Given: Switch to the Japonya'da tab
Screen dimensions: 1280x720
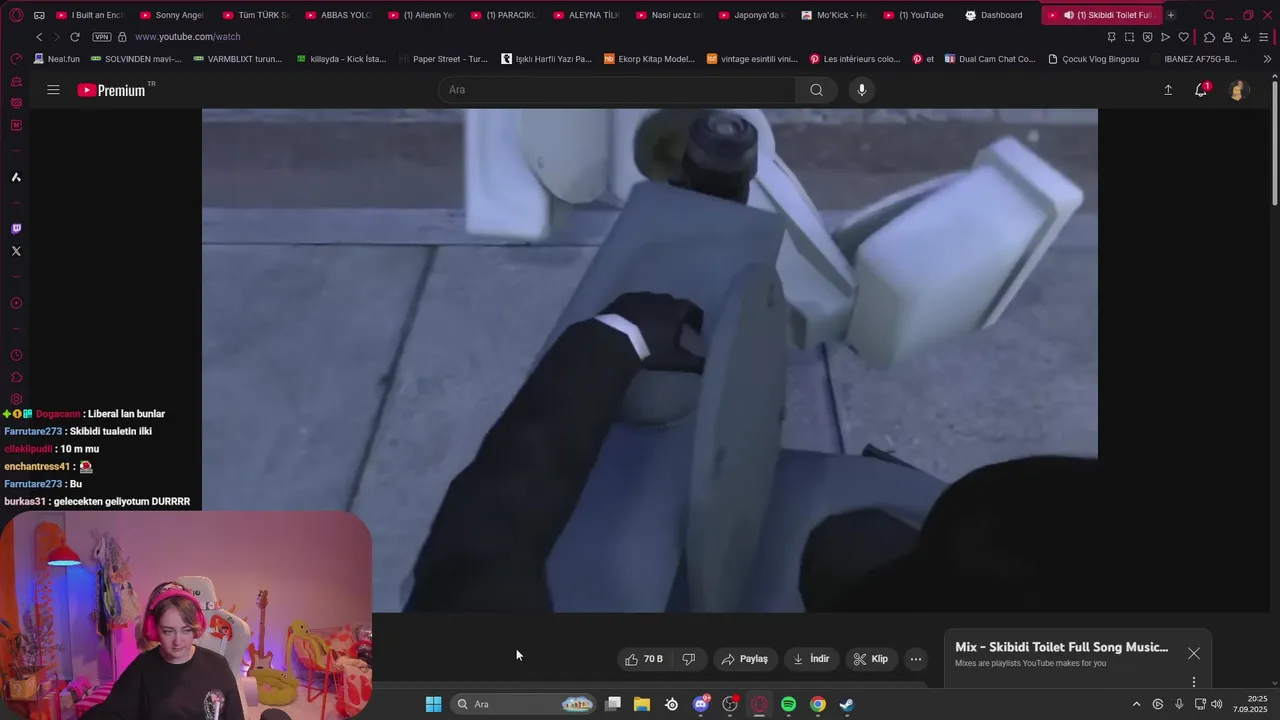Looking at the screenshot, I should pos(751,15).
